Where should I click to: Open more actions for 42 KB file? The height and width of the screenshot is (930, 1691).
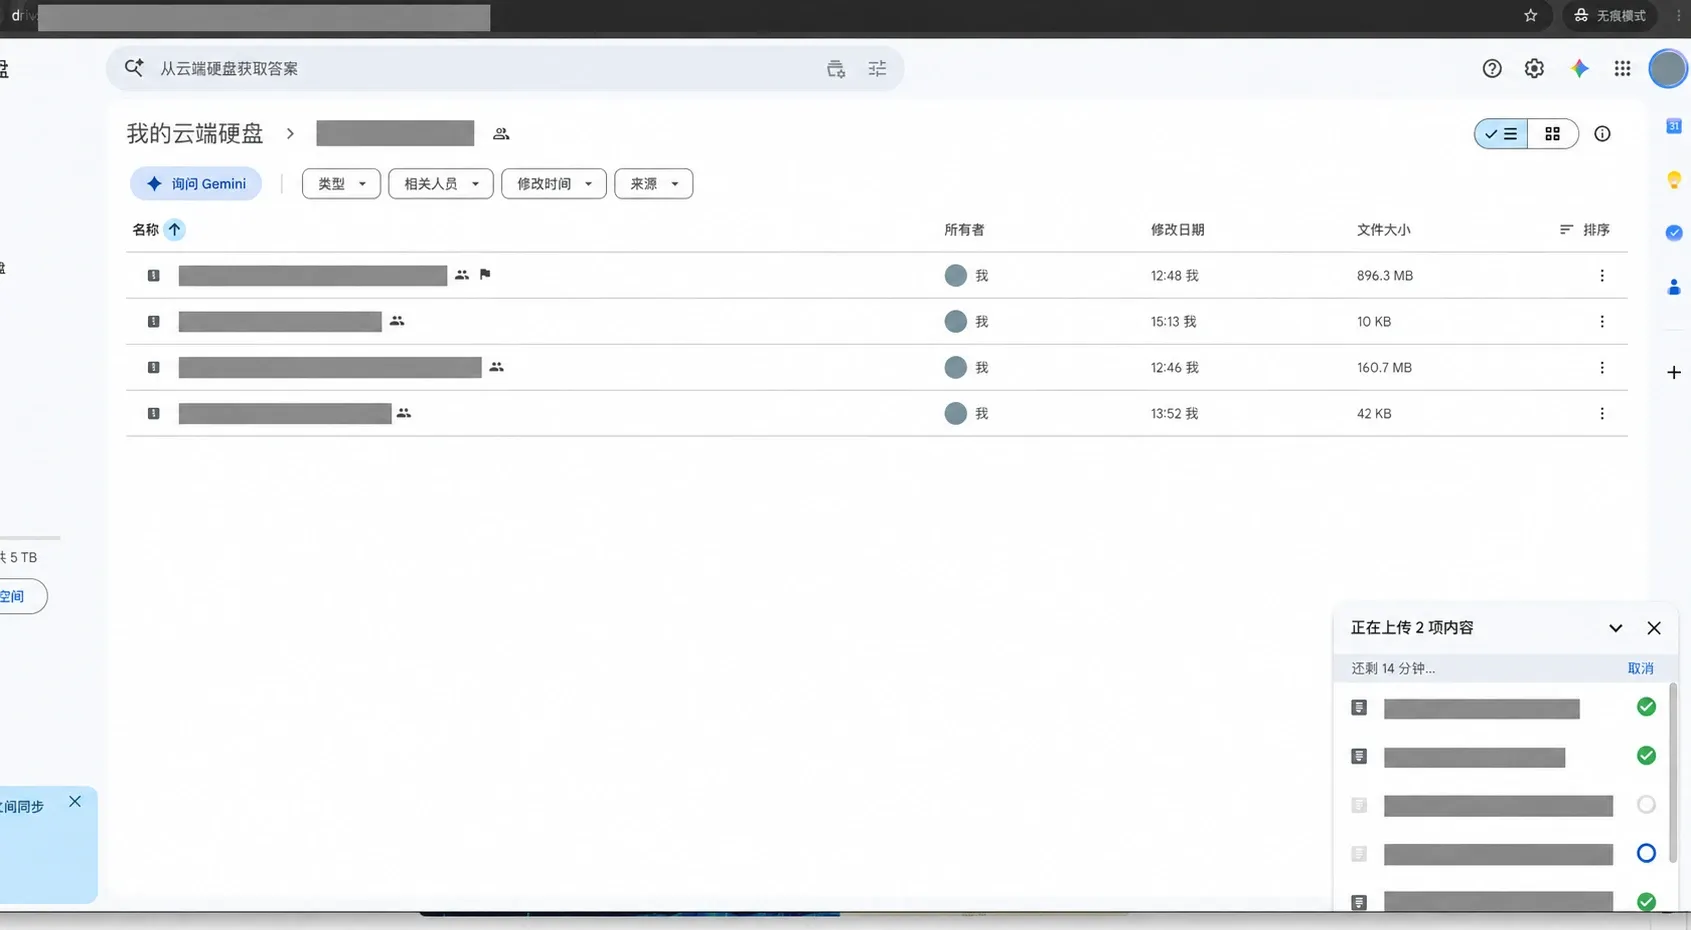click(1601, 413)
